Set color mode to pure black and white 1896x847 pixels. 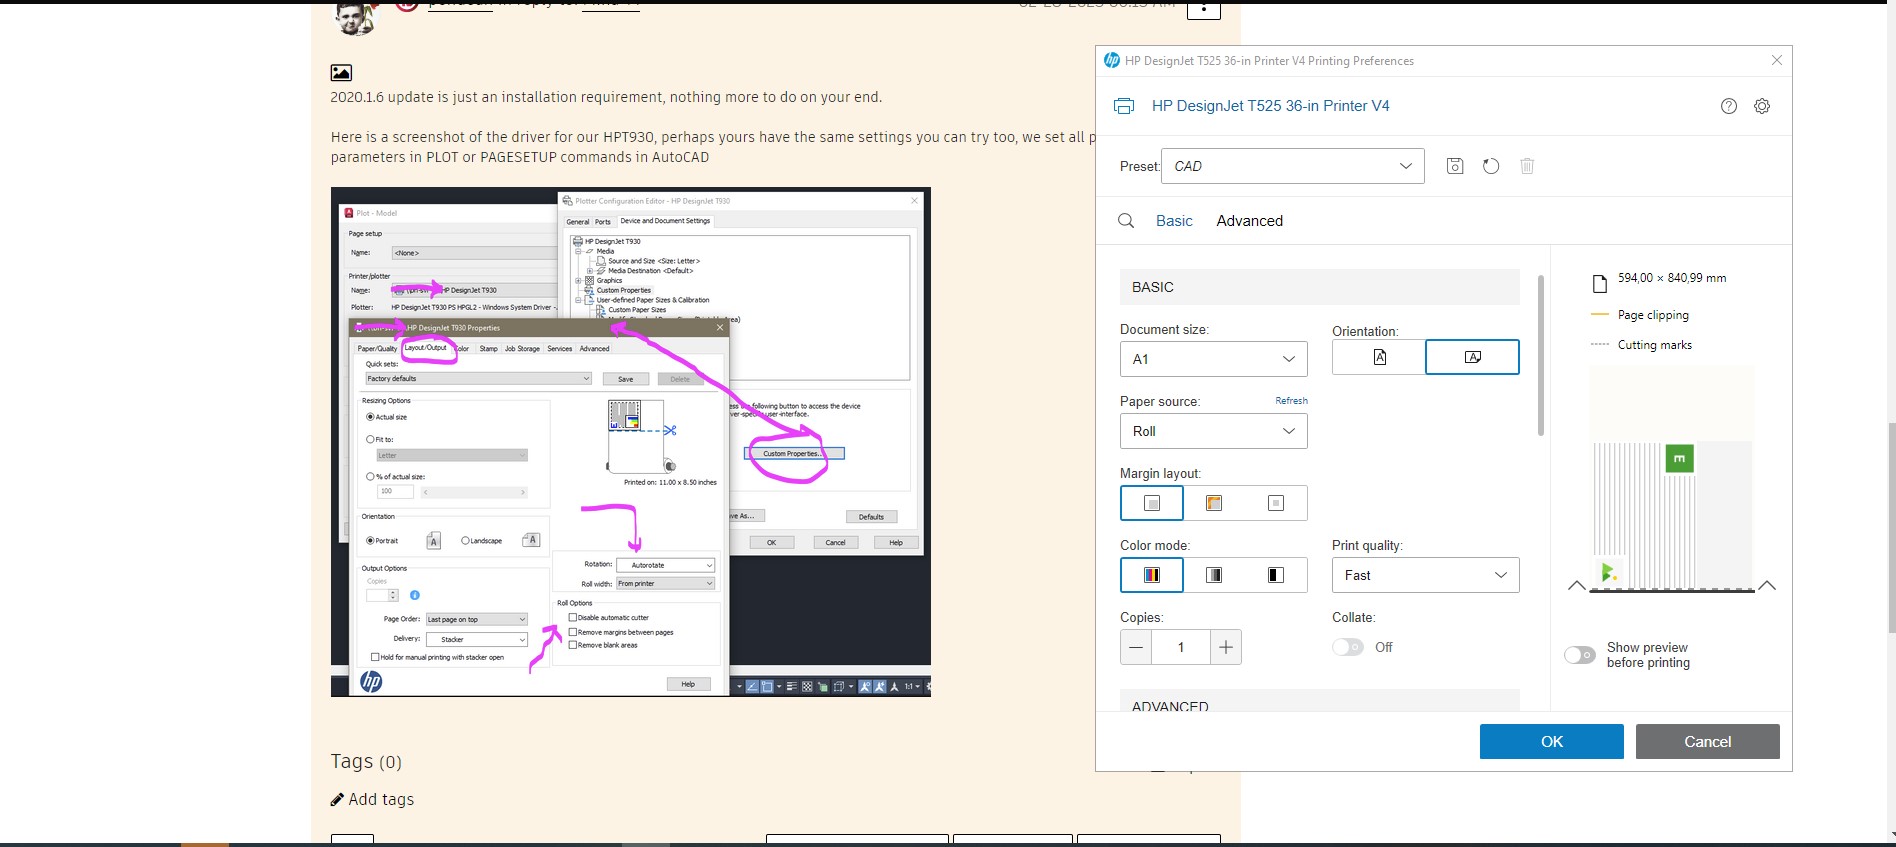click(1276, 575)
